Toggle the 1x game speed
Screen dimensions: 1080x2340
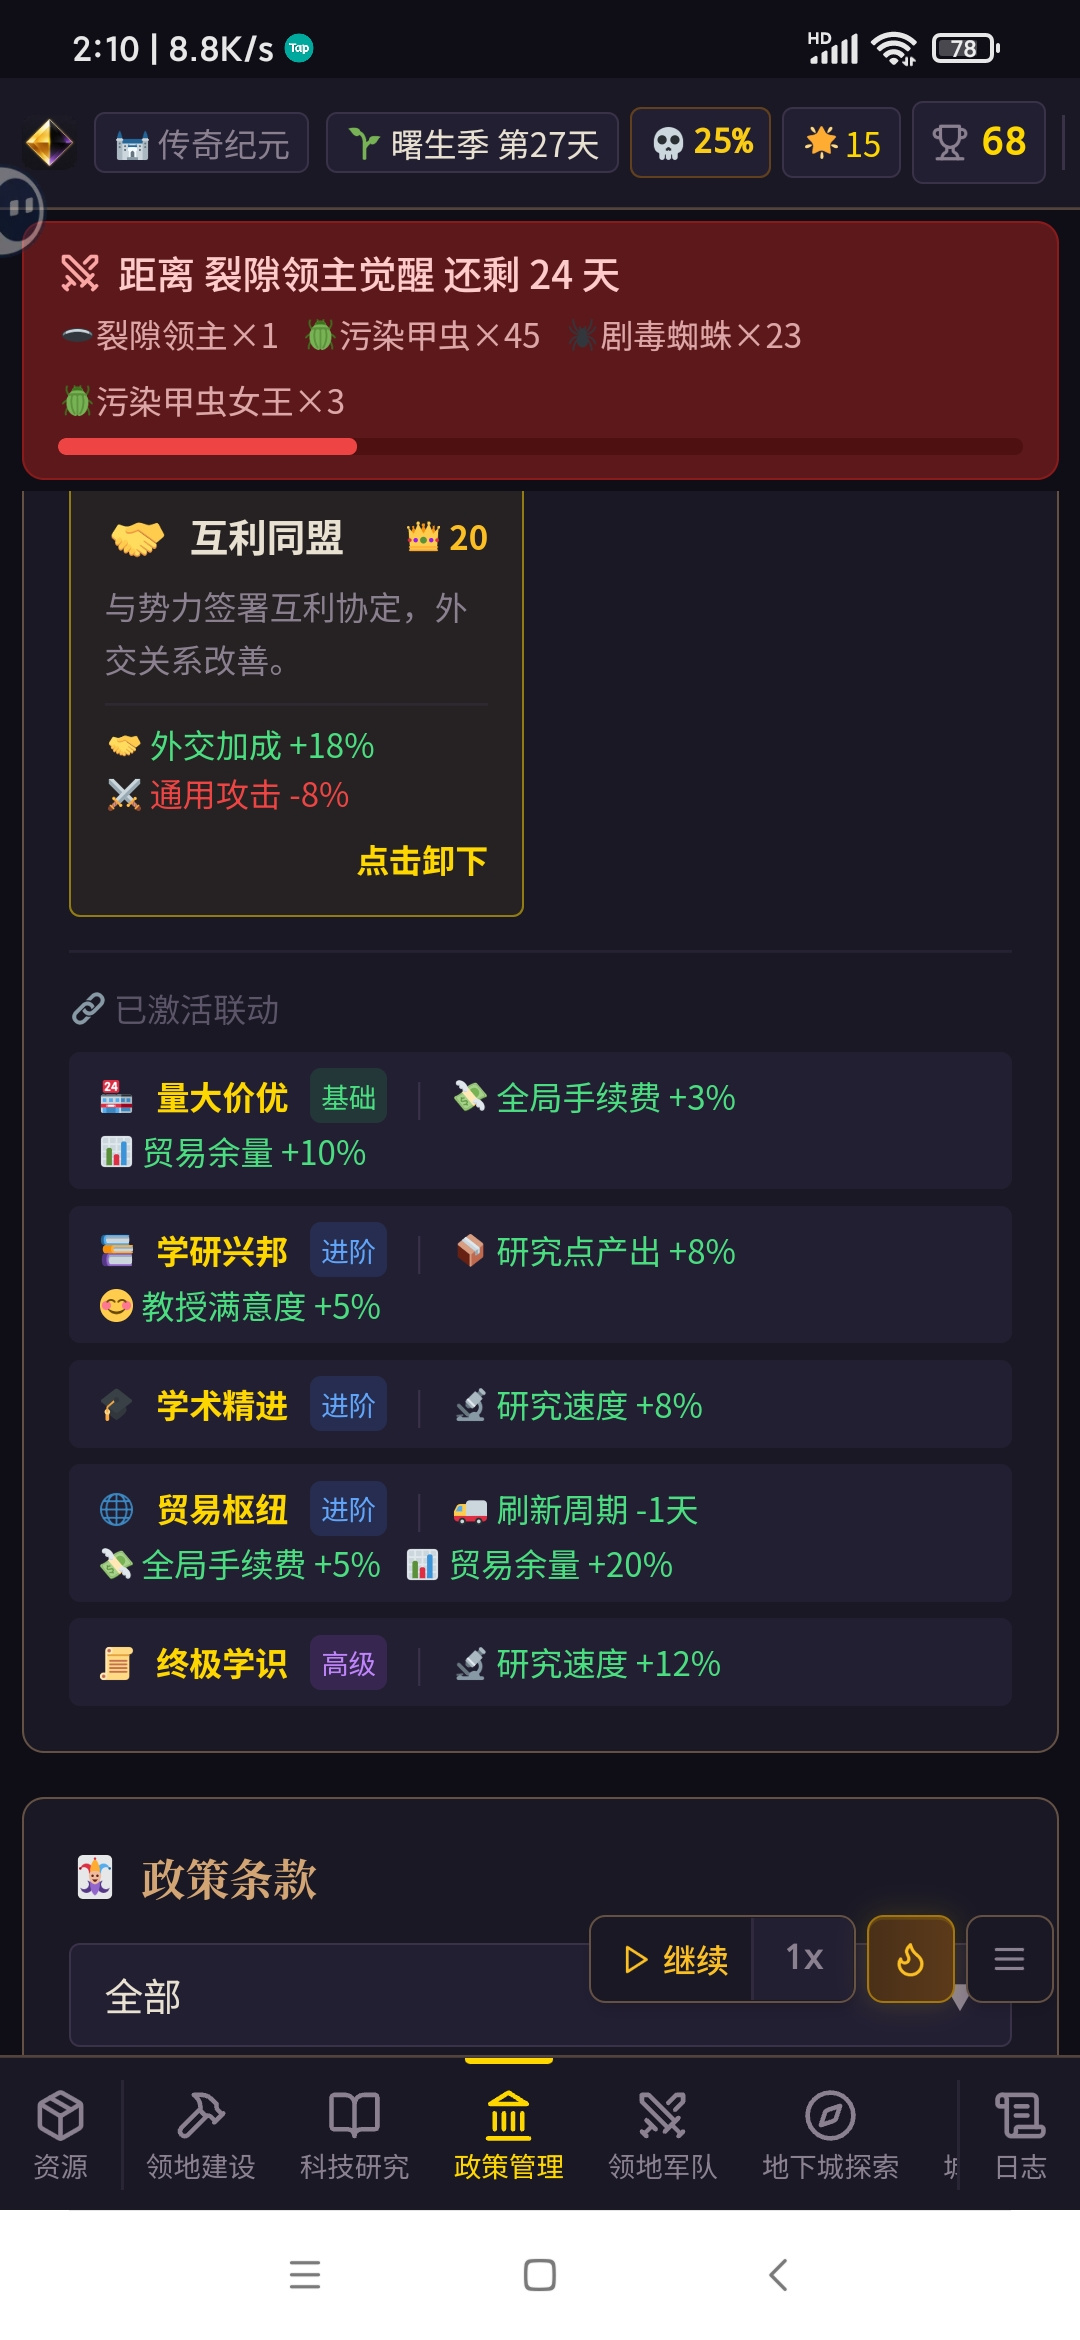[x=804, y=1959]
